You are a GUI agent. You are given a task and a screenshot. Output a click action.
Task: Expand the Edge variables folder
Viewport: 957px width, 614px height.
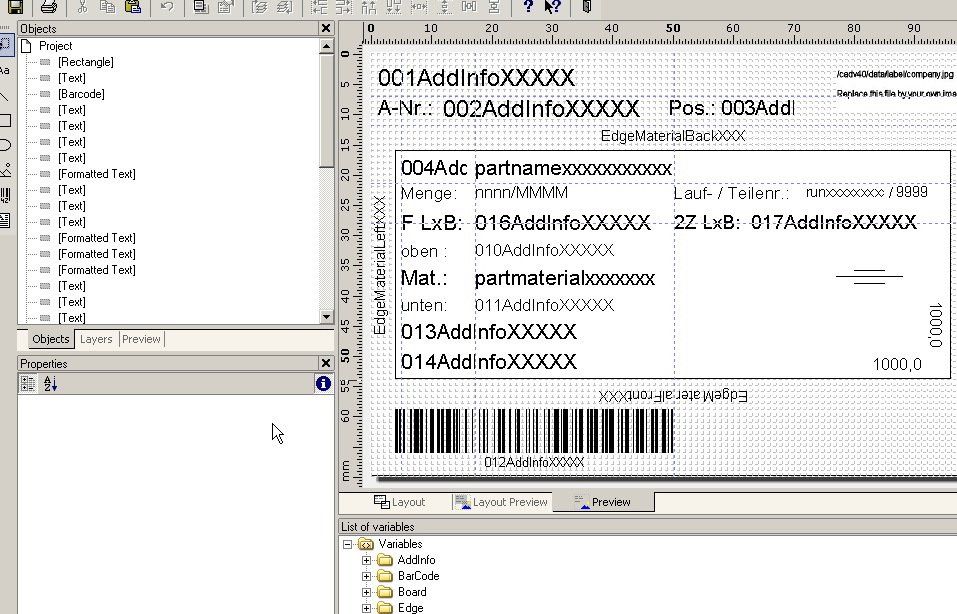pyautogui.click(x=366, y=608)
